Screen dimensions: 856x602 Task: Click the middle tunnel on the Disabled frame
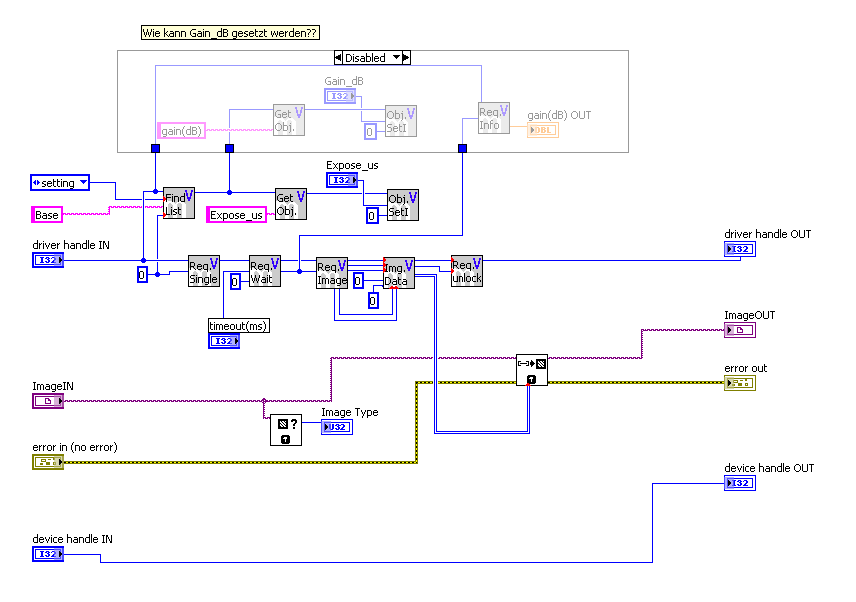(x=229, y=148)
